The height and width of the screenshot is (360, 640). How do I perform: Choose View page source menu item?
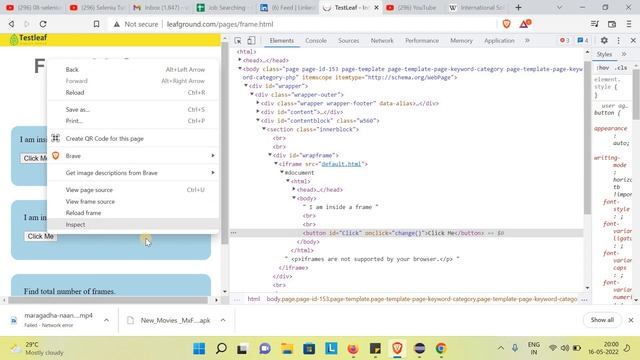(133, 190)
